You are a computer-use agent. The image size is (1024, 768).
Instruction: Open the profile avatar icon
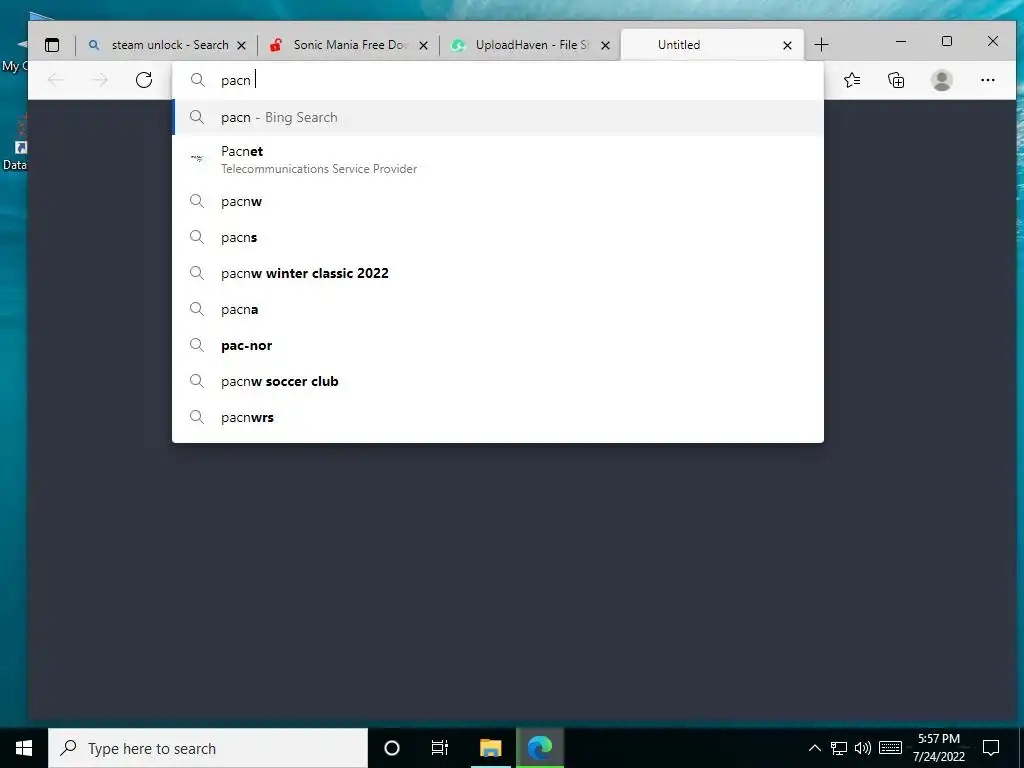click(941, 80)
